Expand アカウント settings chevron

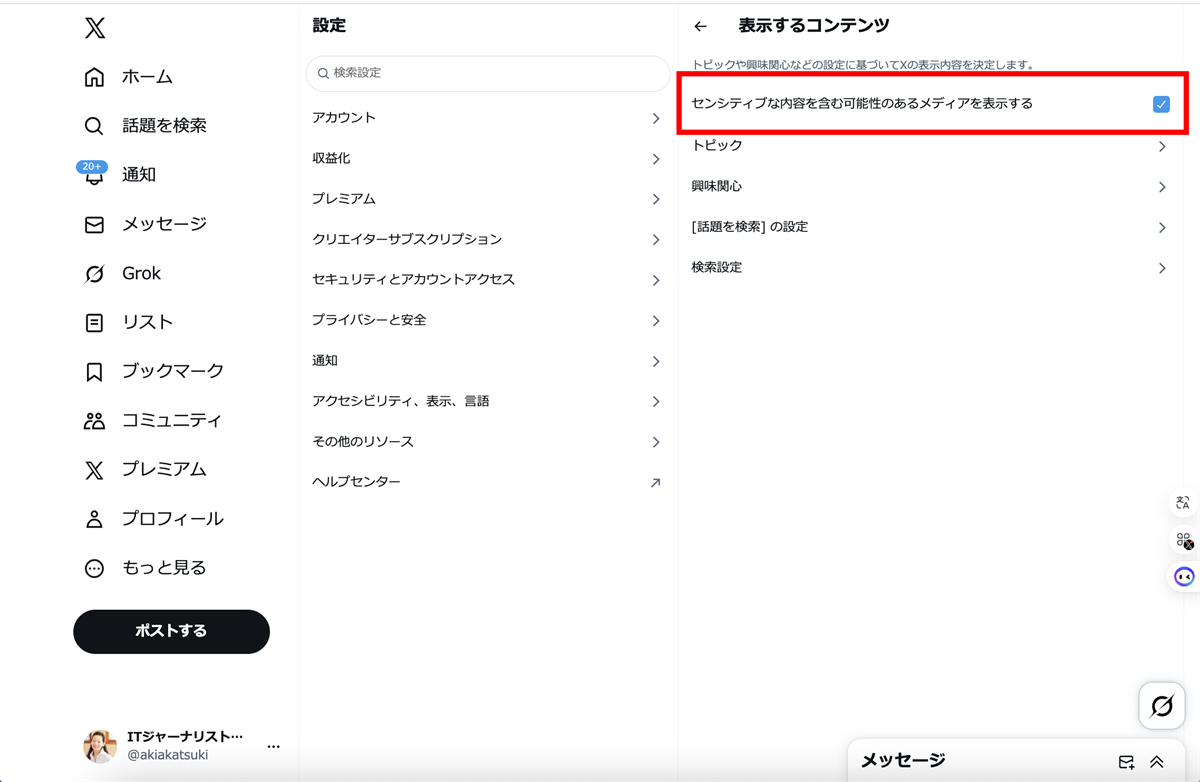pyautogui.click(x=656, y=118)
